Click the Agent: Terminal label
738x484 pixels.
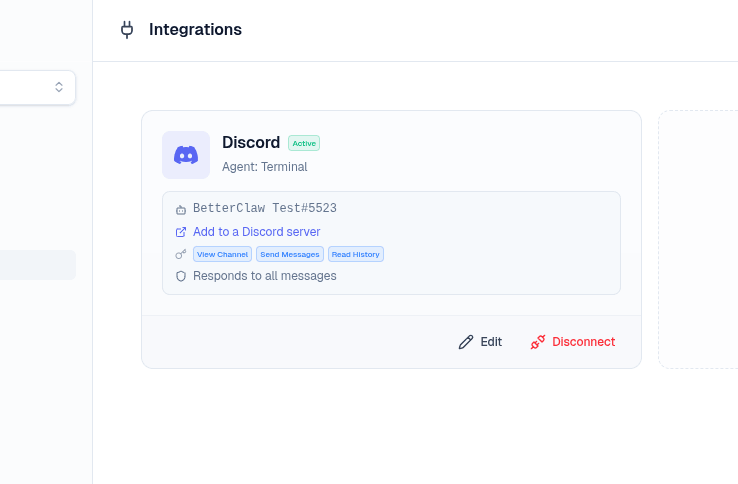click(x=265, y=167)
